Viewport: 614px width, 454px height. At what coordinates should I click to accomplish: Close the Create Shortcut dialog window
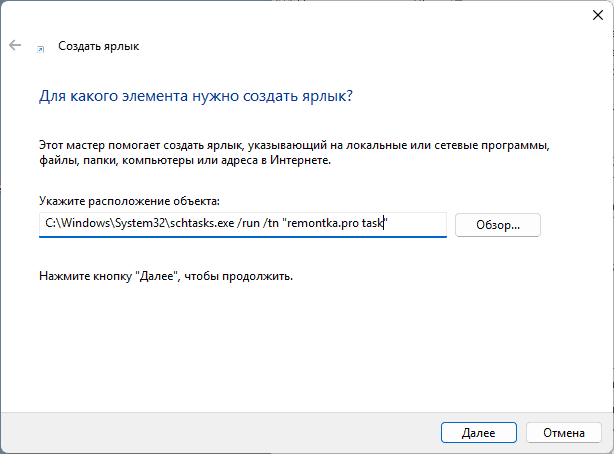point(584,16)
